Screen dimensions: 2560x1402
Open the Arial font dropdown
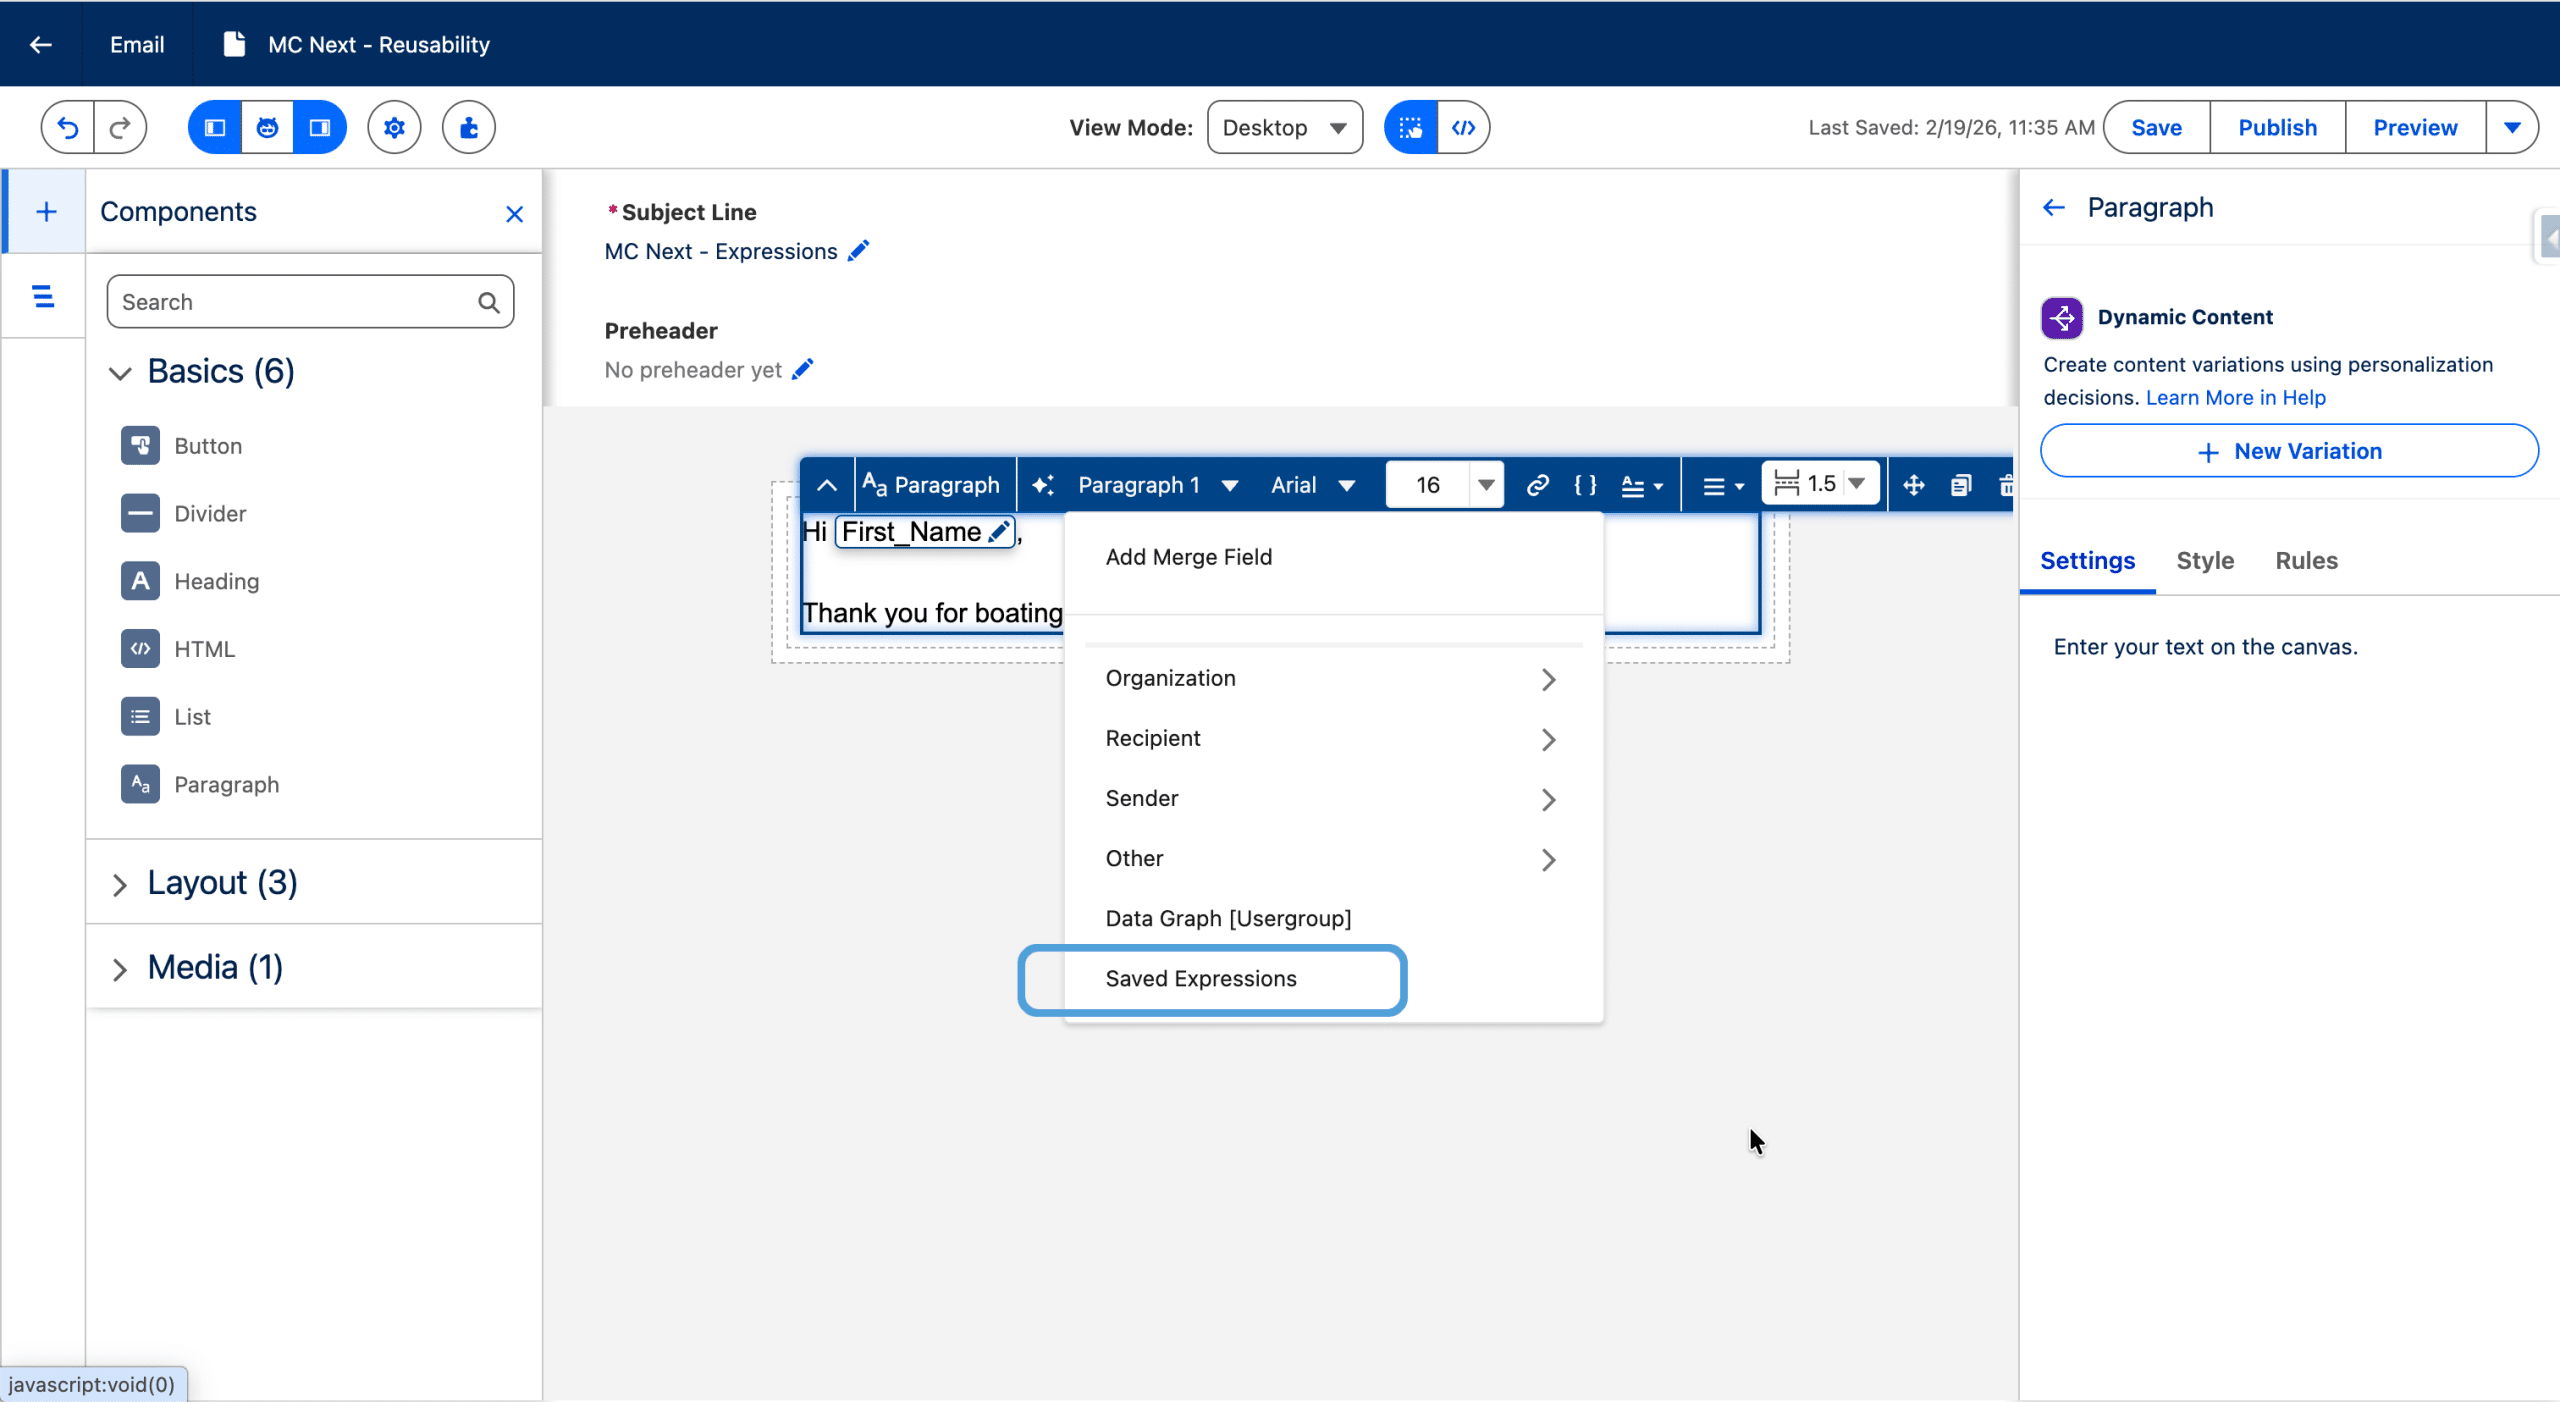(1312, 485)
